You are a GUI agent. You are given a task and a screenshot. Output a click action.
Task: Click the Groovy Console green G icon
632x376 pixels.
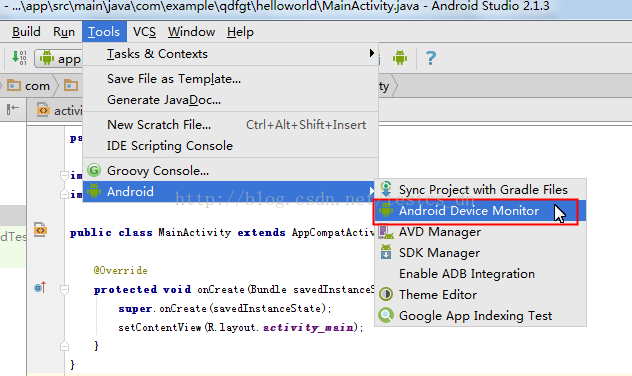tap(94, 170)
